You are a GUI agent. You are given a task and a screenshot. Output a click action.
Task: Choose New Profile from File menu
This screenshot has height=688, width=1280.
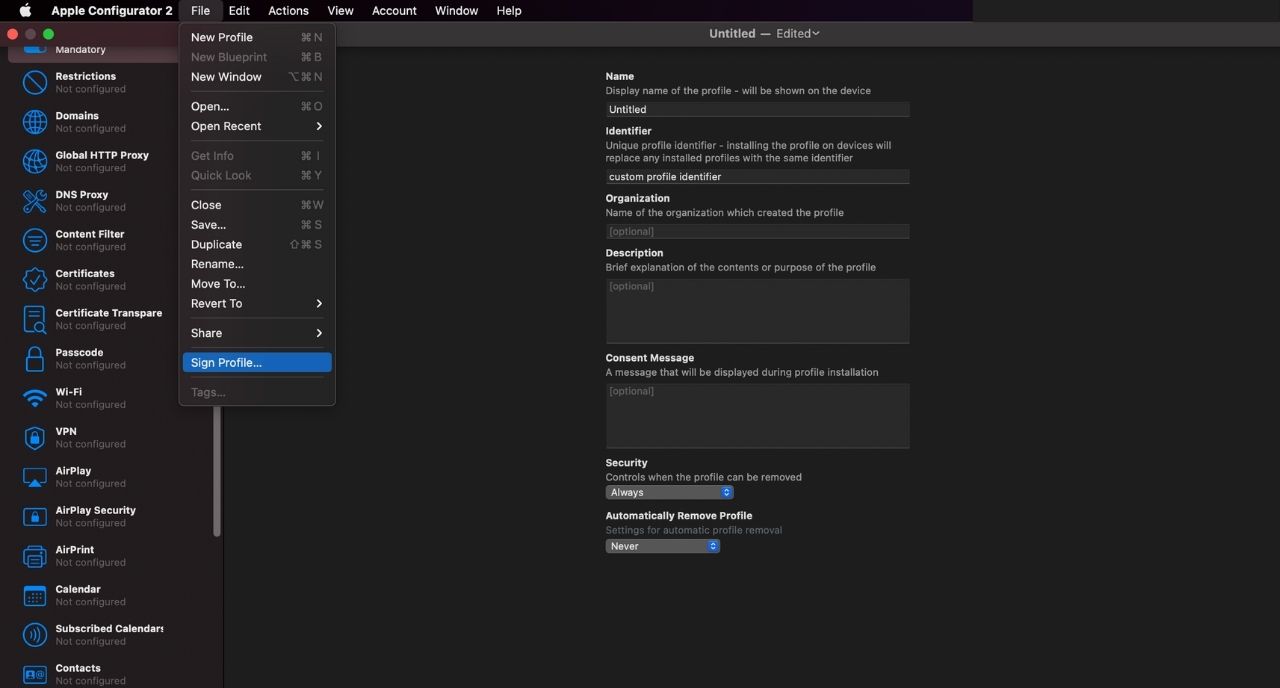coord(257,37)
